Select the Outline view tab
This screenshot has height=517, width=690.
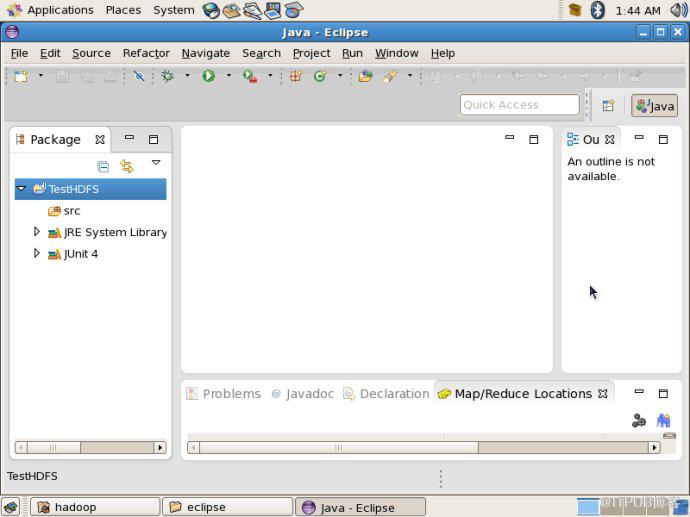pyautogui.click(x=591, y=139)
